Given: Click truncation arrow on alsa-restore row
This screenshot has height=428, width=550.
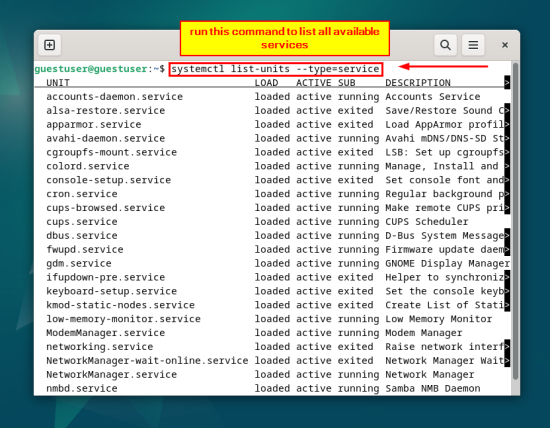Looking at the screenshot, I should [x=507, y=111].
